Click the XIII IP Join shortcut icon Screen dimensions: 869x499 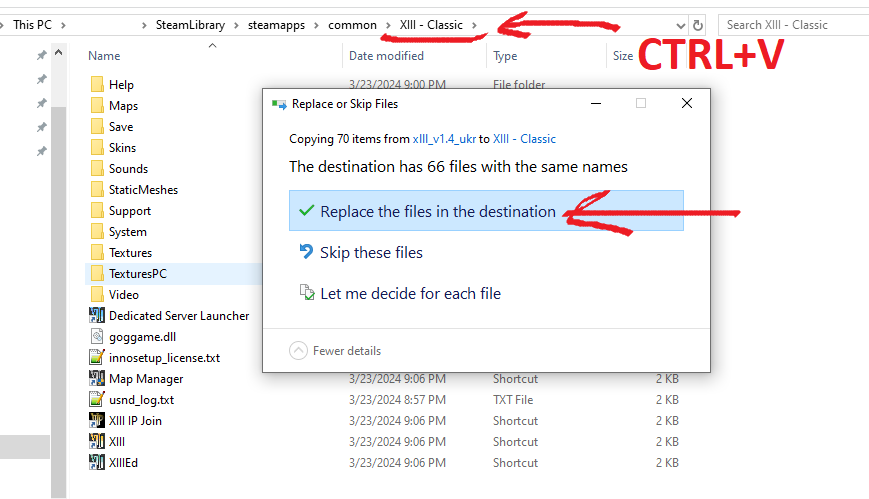pyautogui.click(x=97, y=420)
